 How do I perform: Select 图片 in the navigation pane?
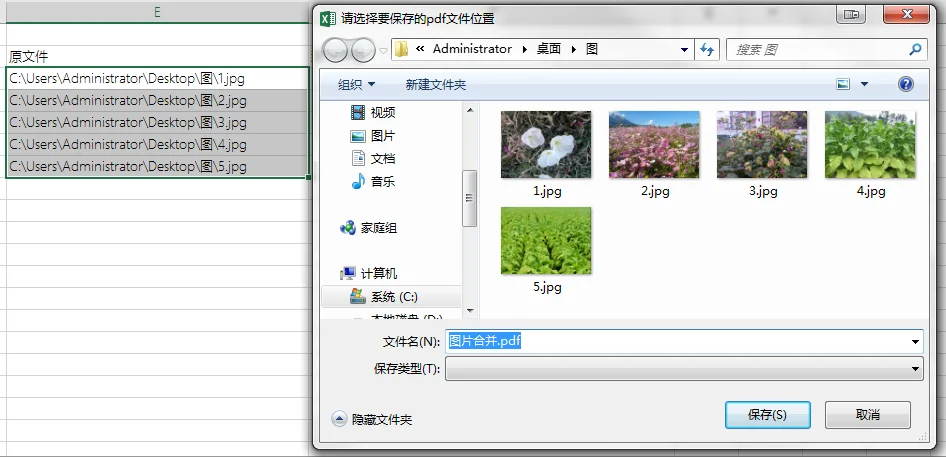373,136
